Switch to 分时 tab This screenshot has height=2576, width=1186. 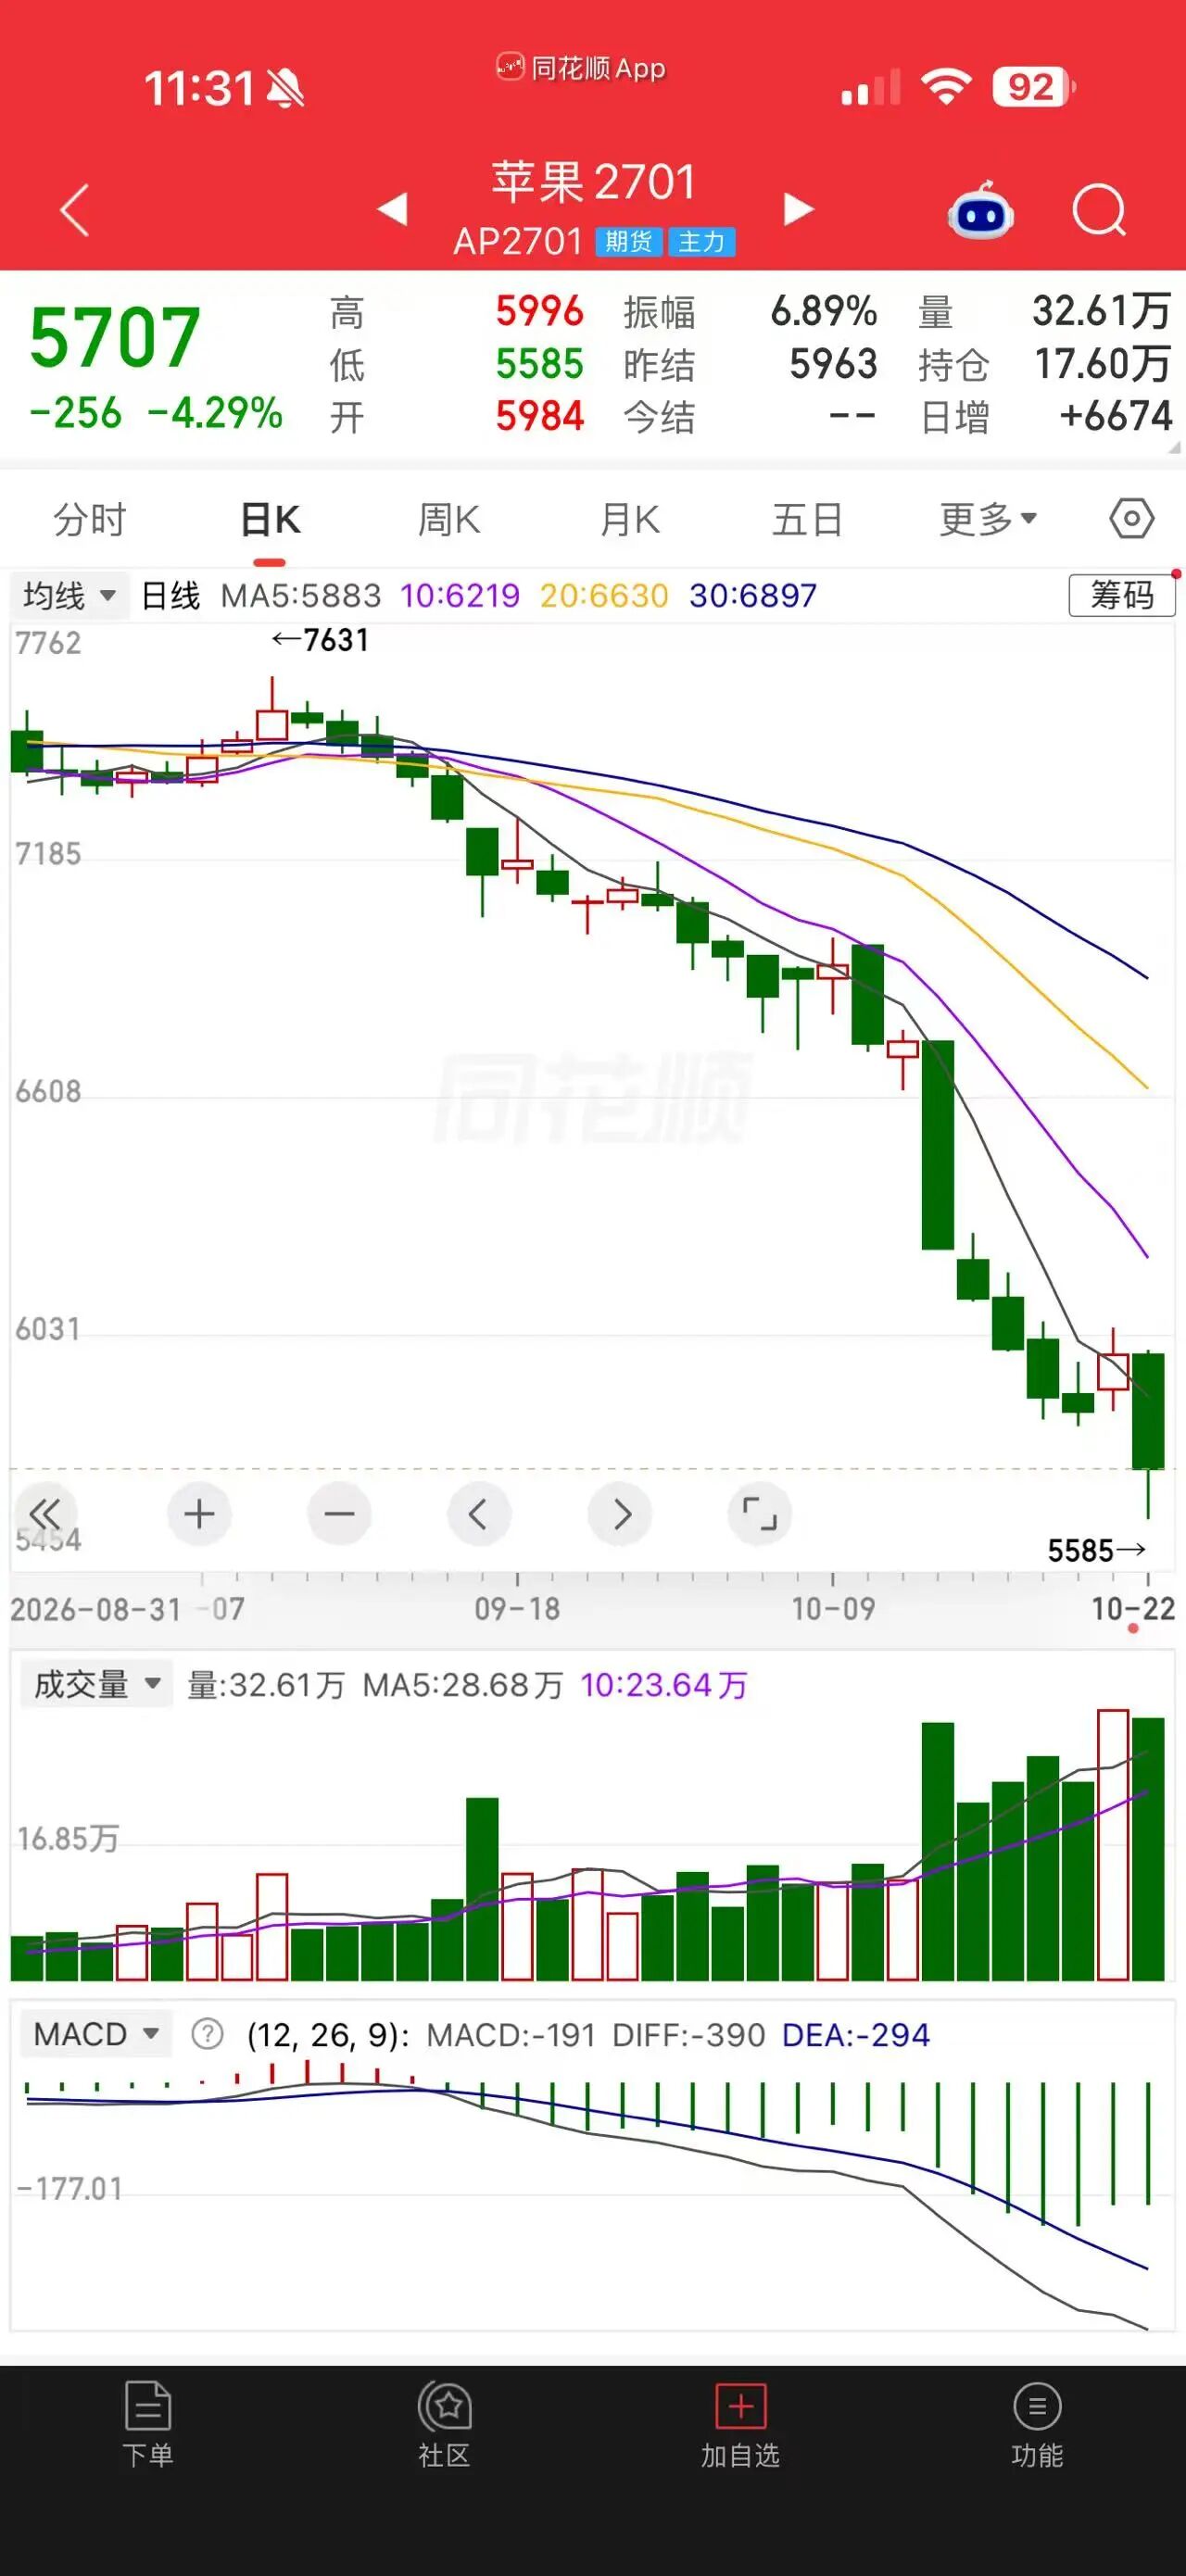[x=90, y=519]
